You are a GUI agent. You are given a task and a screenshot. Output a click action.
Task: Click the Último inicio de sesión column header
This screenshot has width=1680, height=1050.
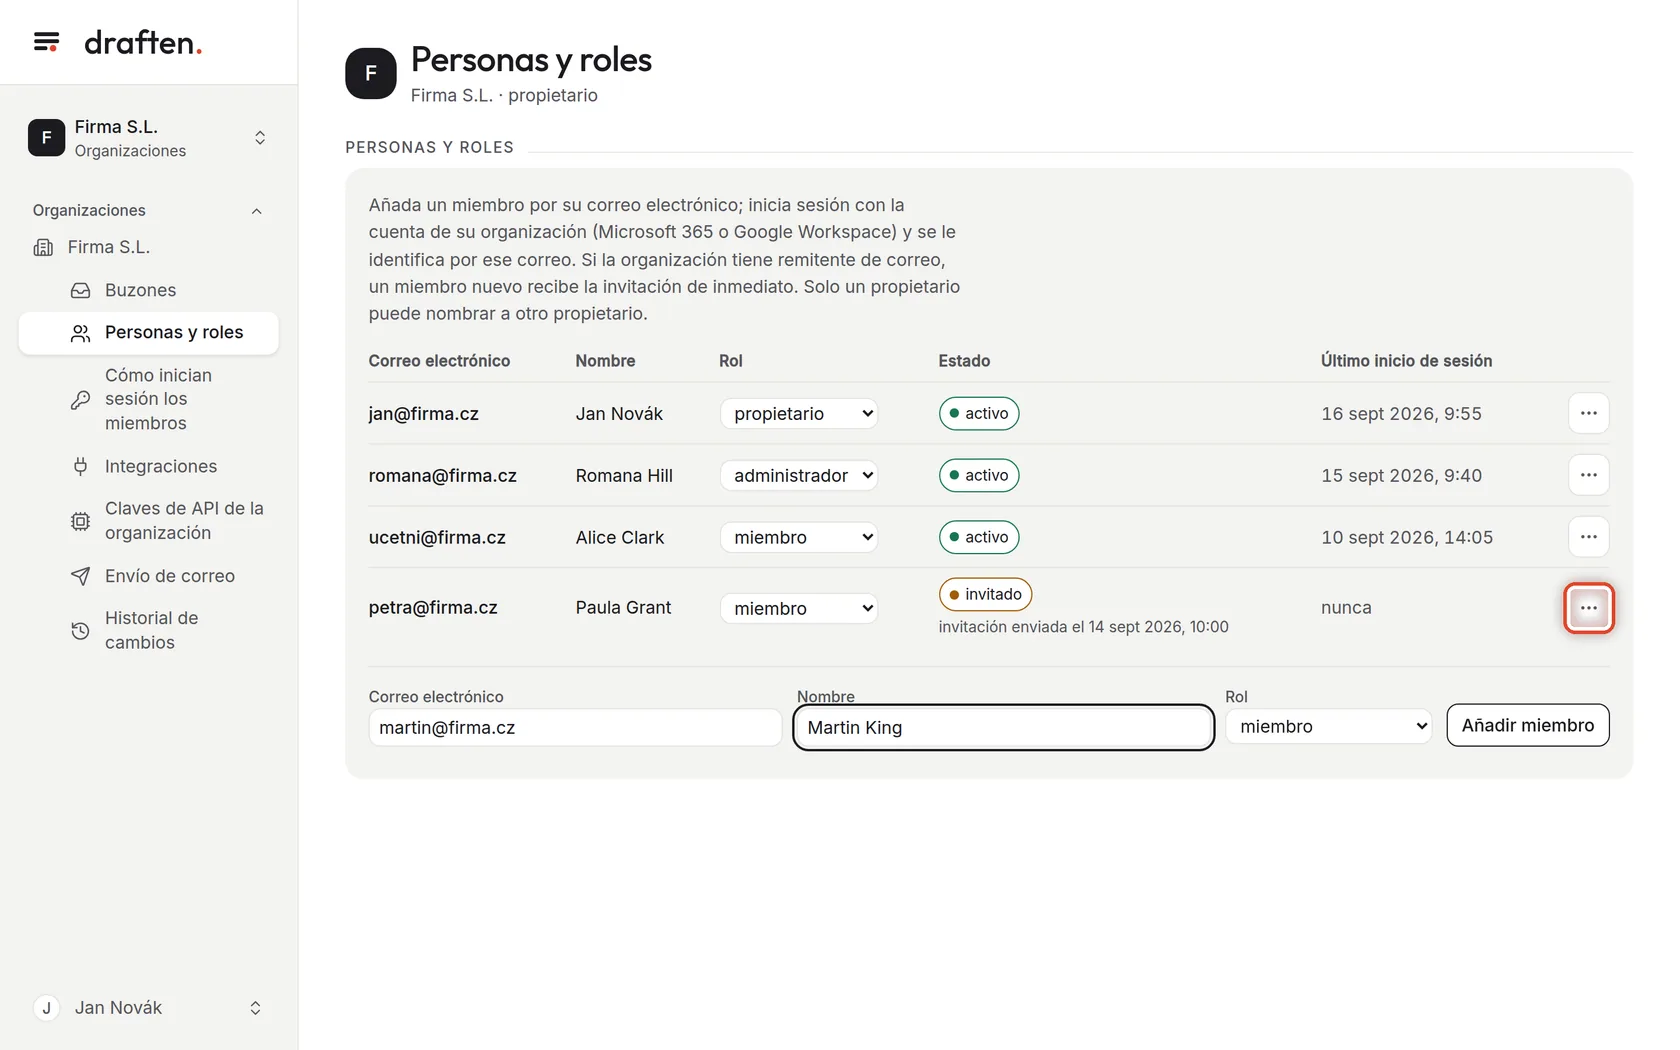click(1406, 361)
